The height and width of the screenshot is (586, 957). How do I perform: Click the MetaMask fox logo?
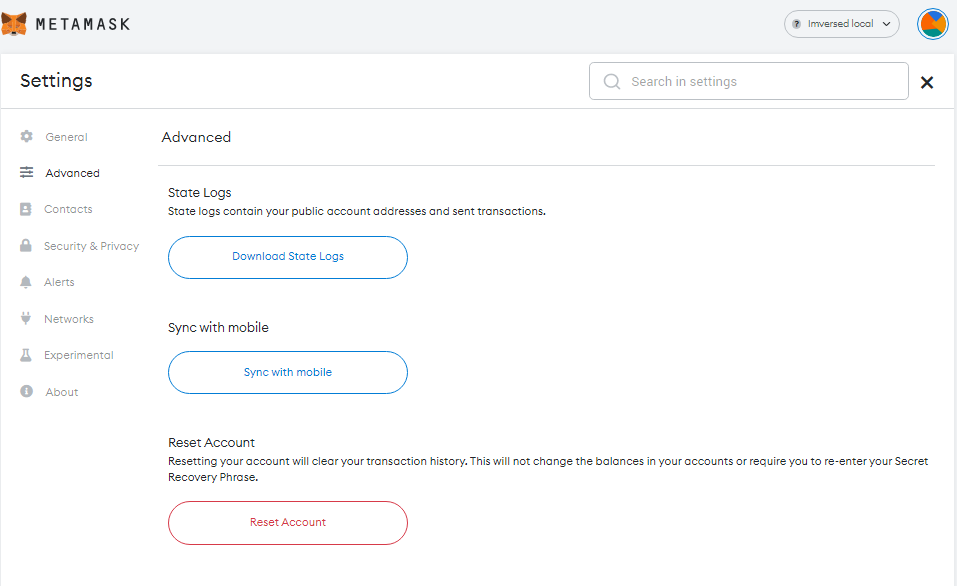pyautogui.click(x=13, y=24)
